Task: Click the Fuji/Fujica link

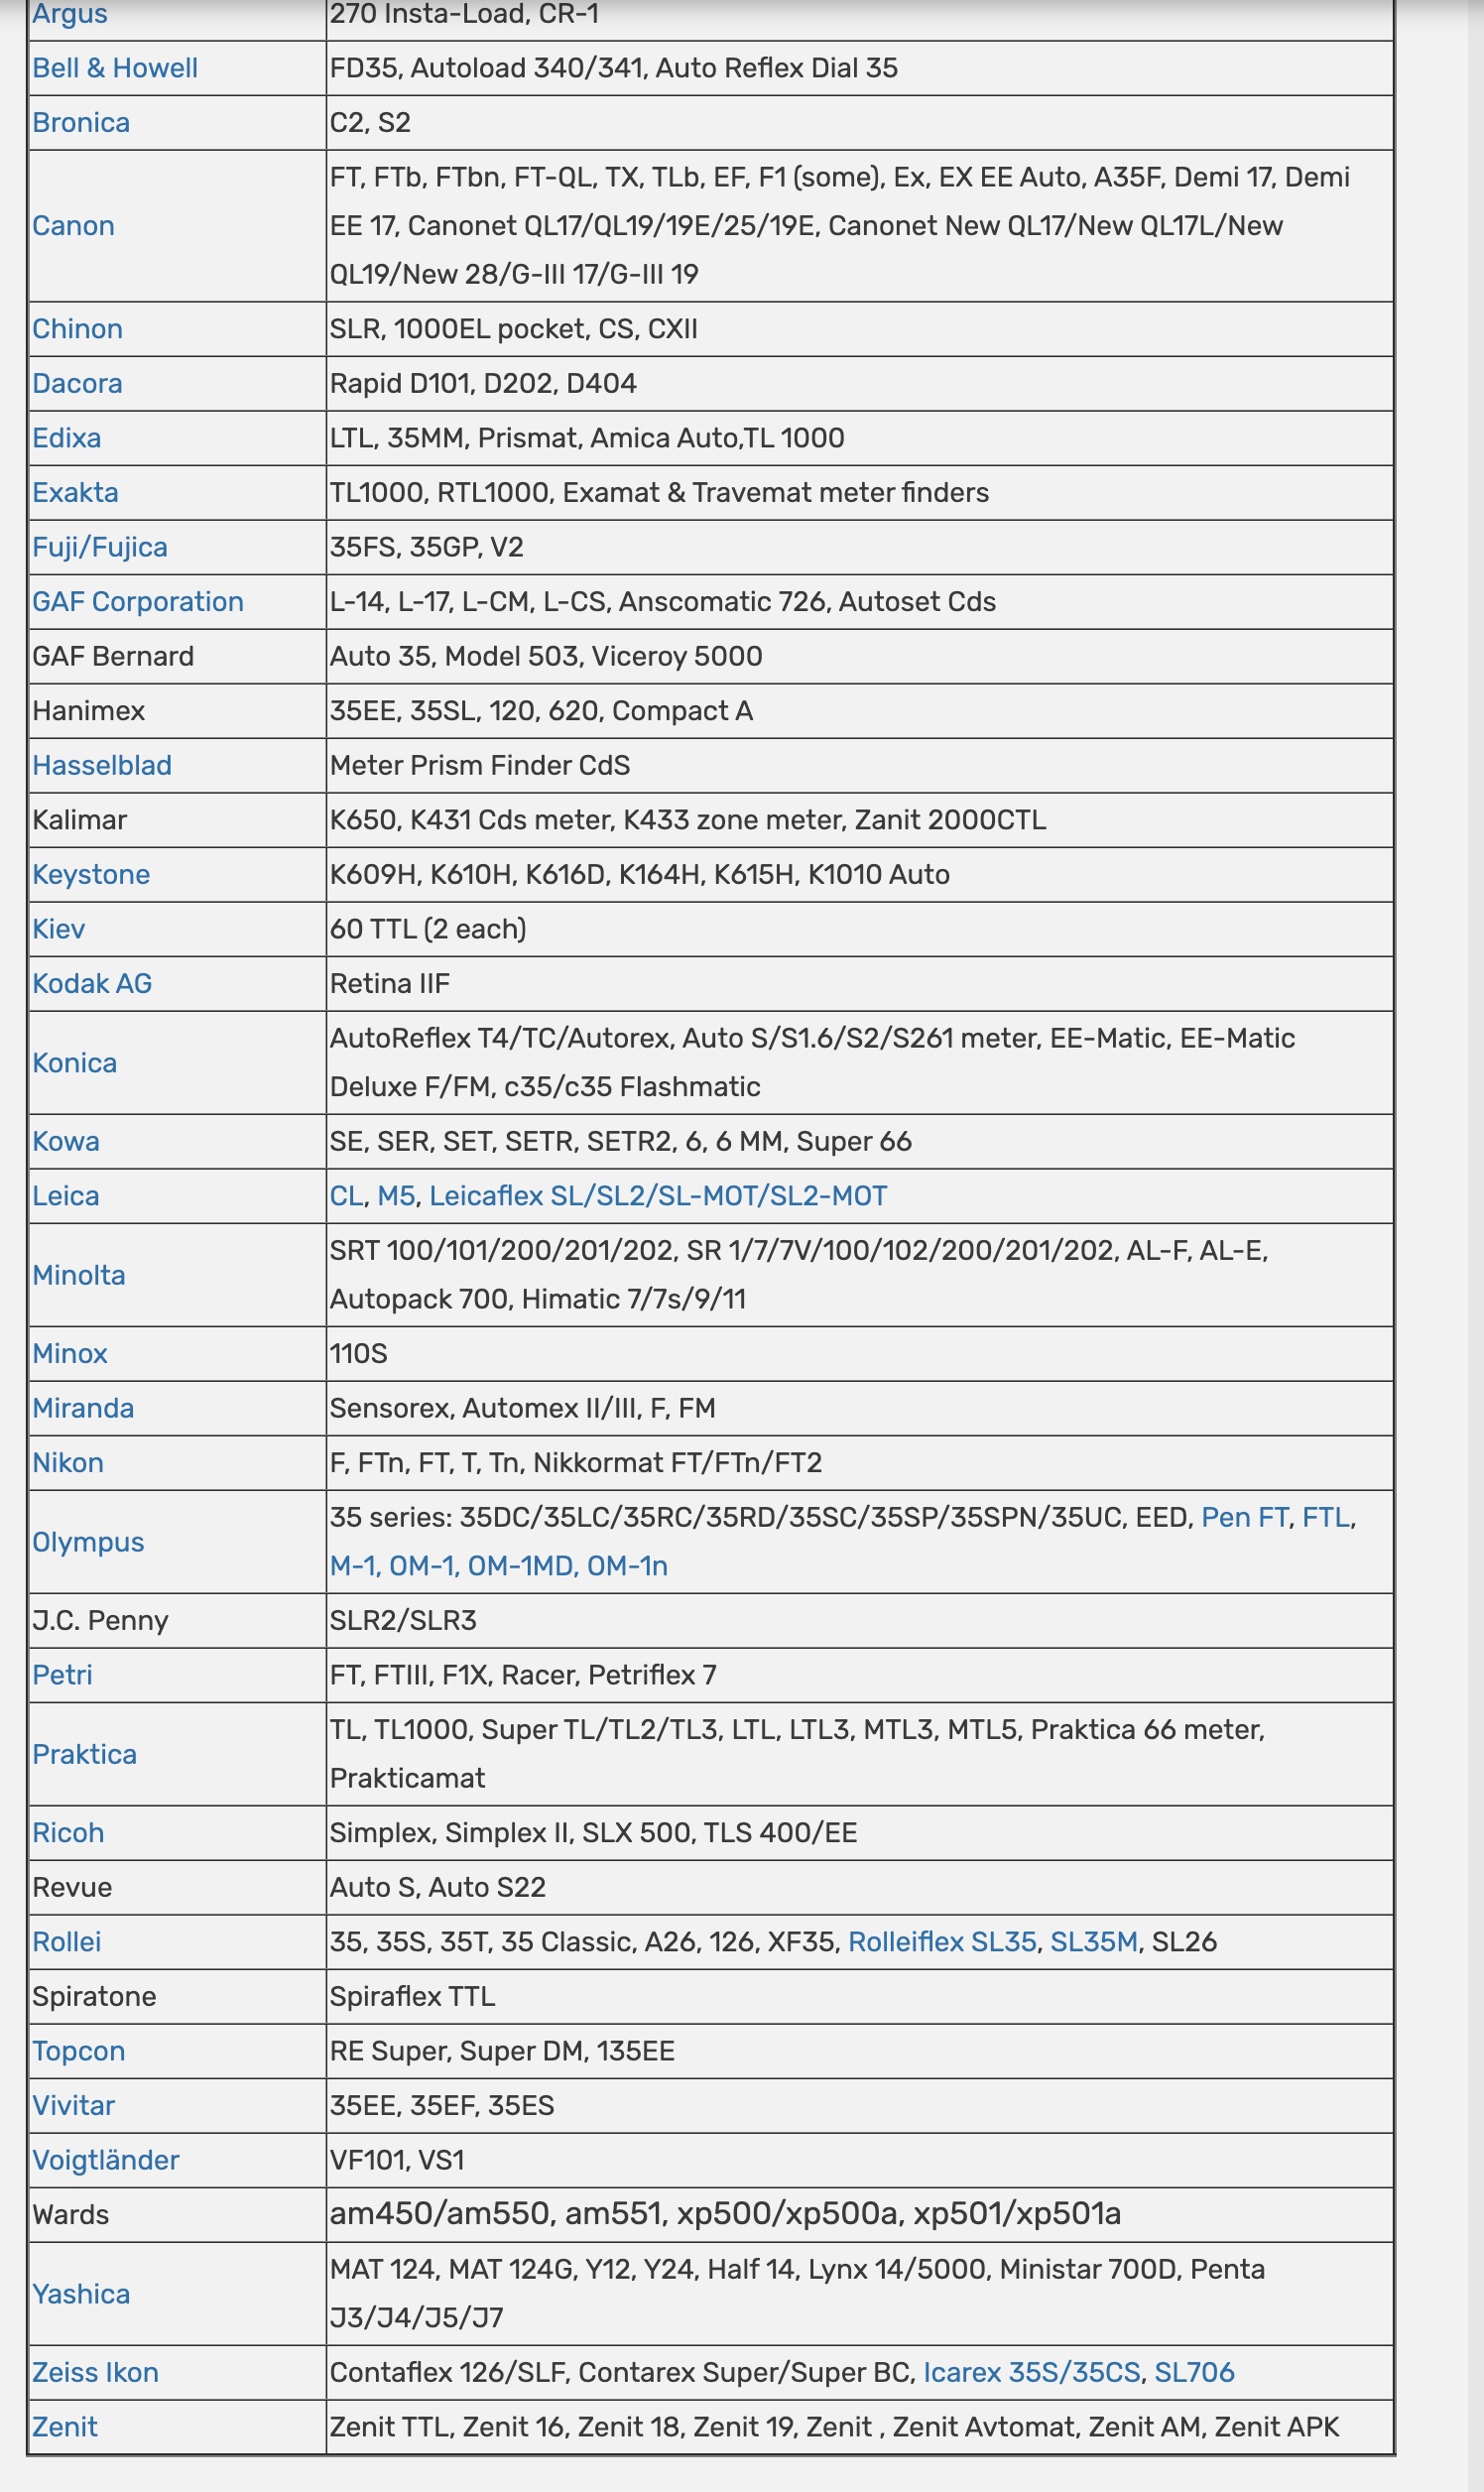Action: 100,547
